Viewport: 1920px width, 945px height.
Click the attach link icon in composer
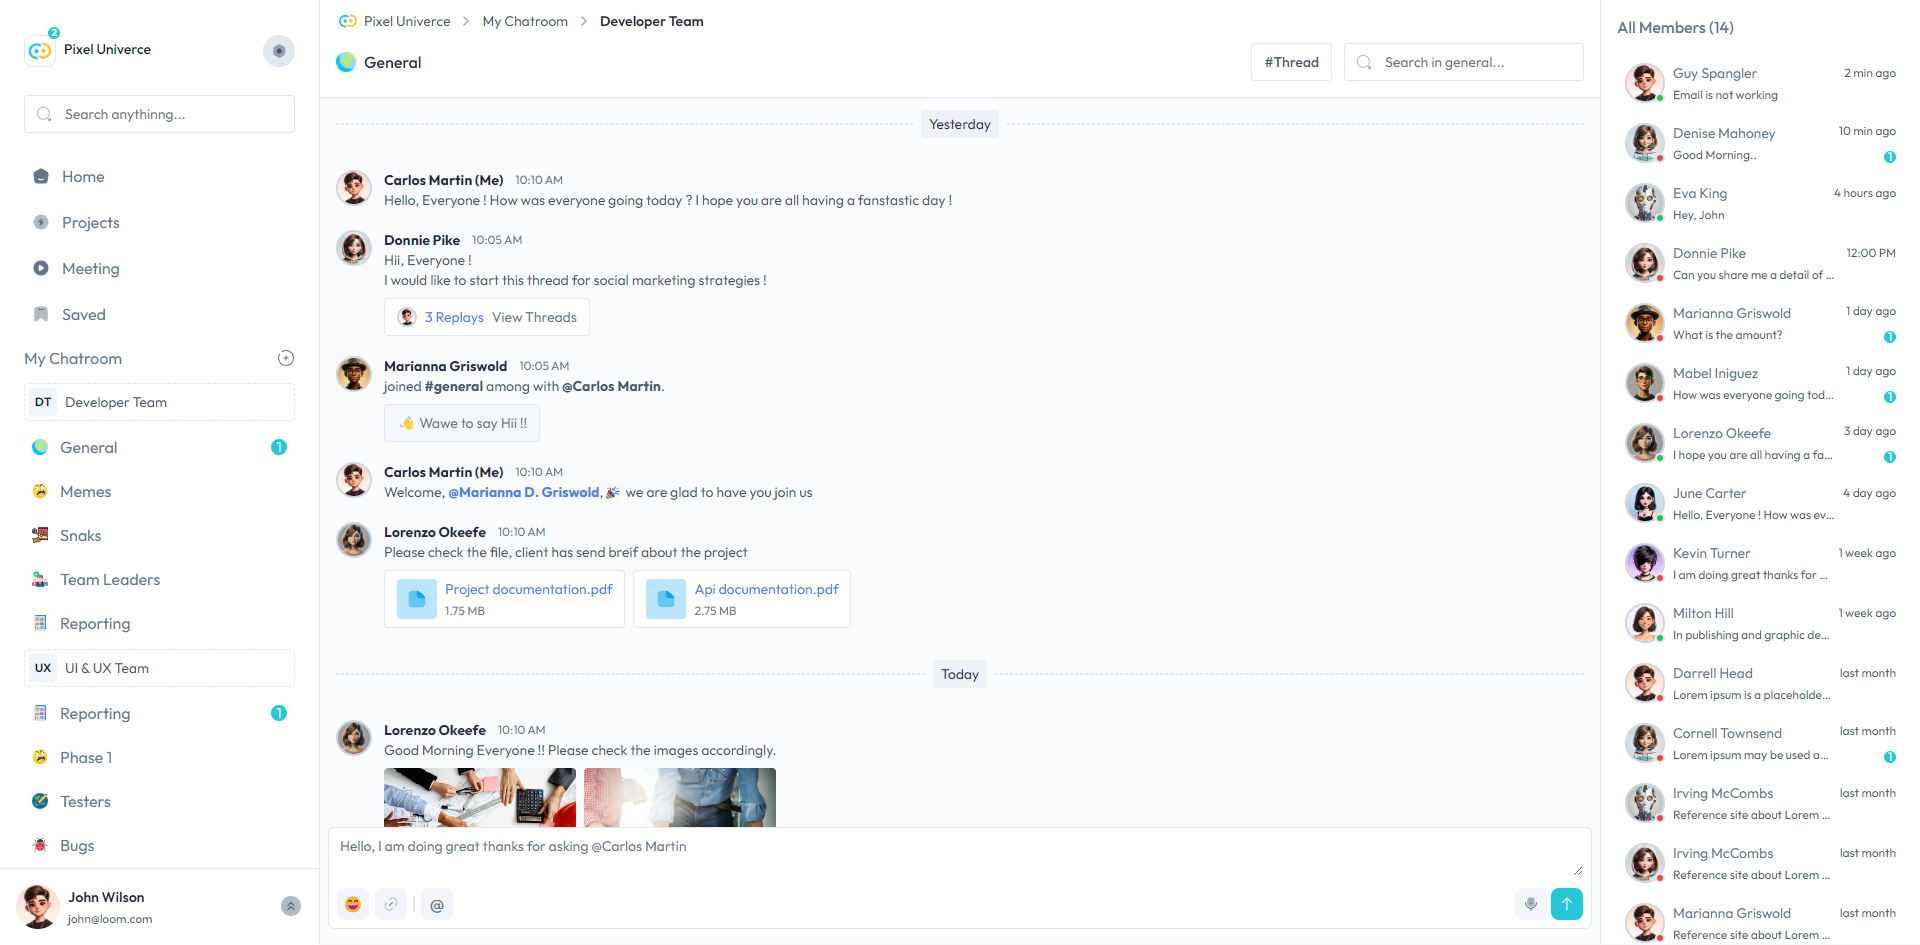391,904
